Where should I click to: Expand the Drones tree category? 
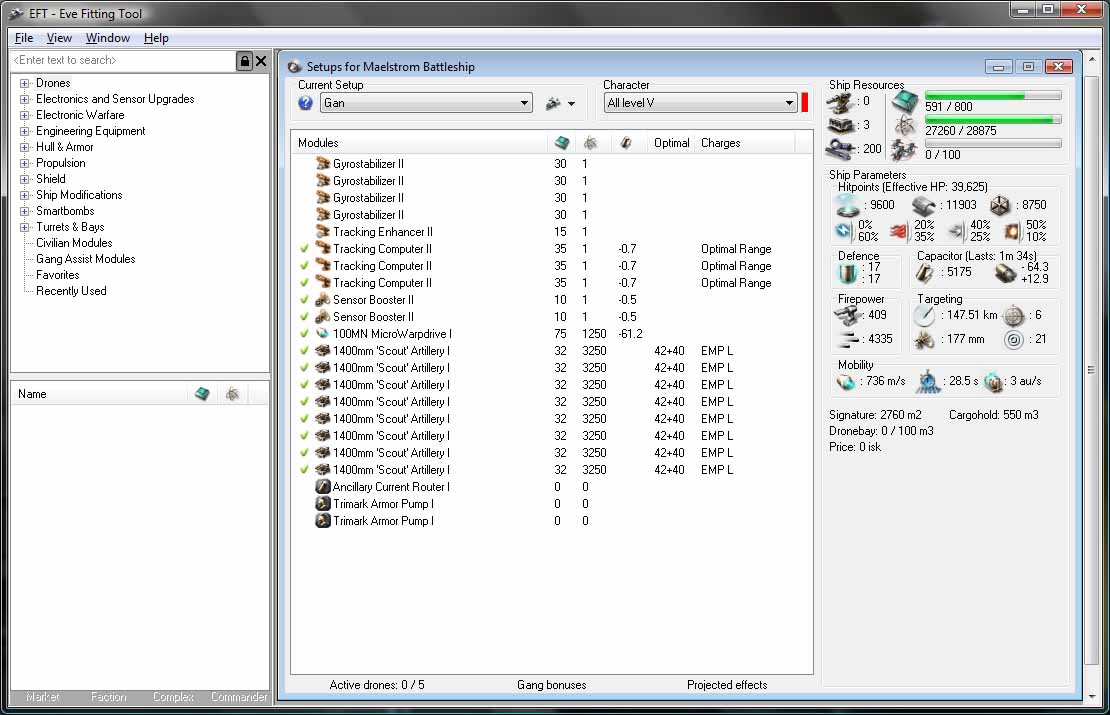click(25, 84)
